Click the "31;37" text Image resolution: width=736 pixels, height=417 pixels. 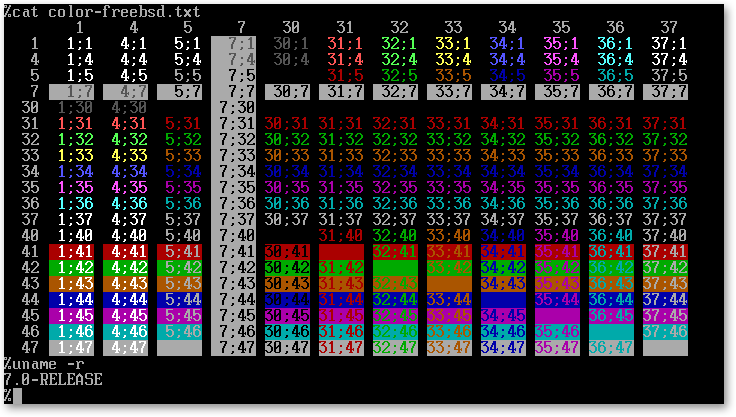pyautogui.click(x=341, y=220)
